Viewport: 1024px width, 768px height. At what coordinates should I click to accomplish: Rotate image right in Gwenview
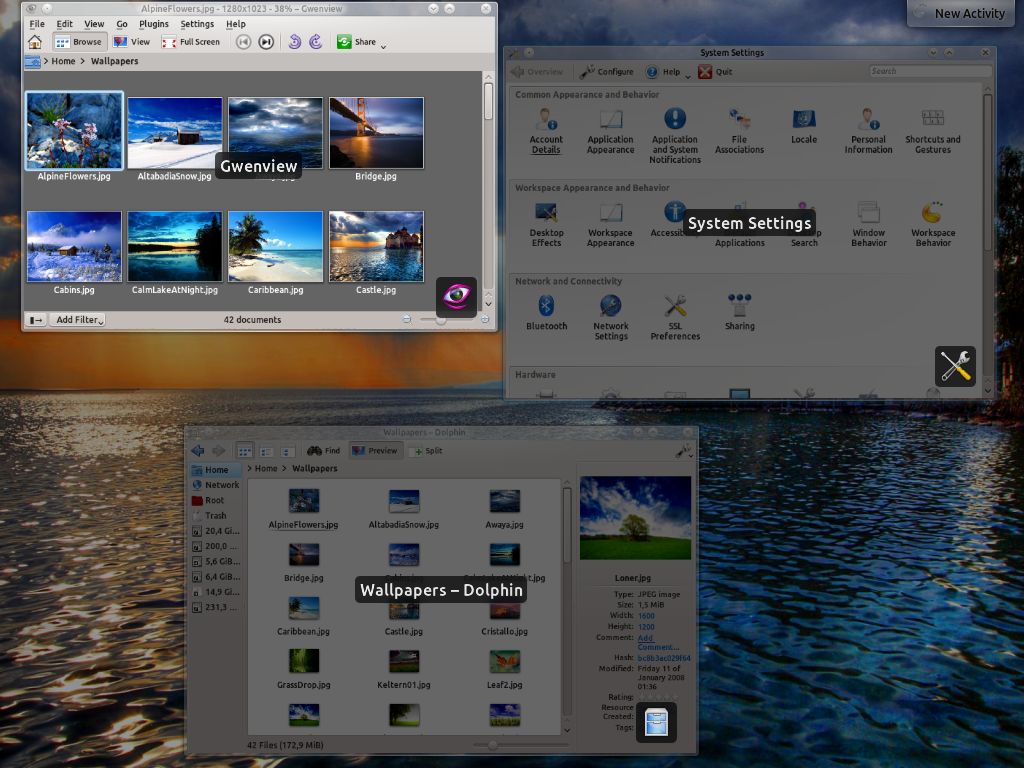pyautogui.click(x=316, y=42)
